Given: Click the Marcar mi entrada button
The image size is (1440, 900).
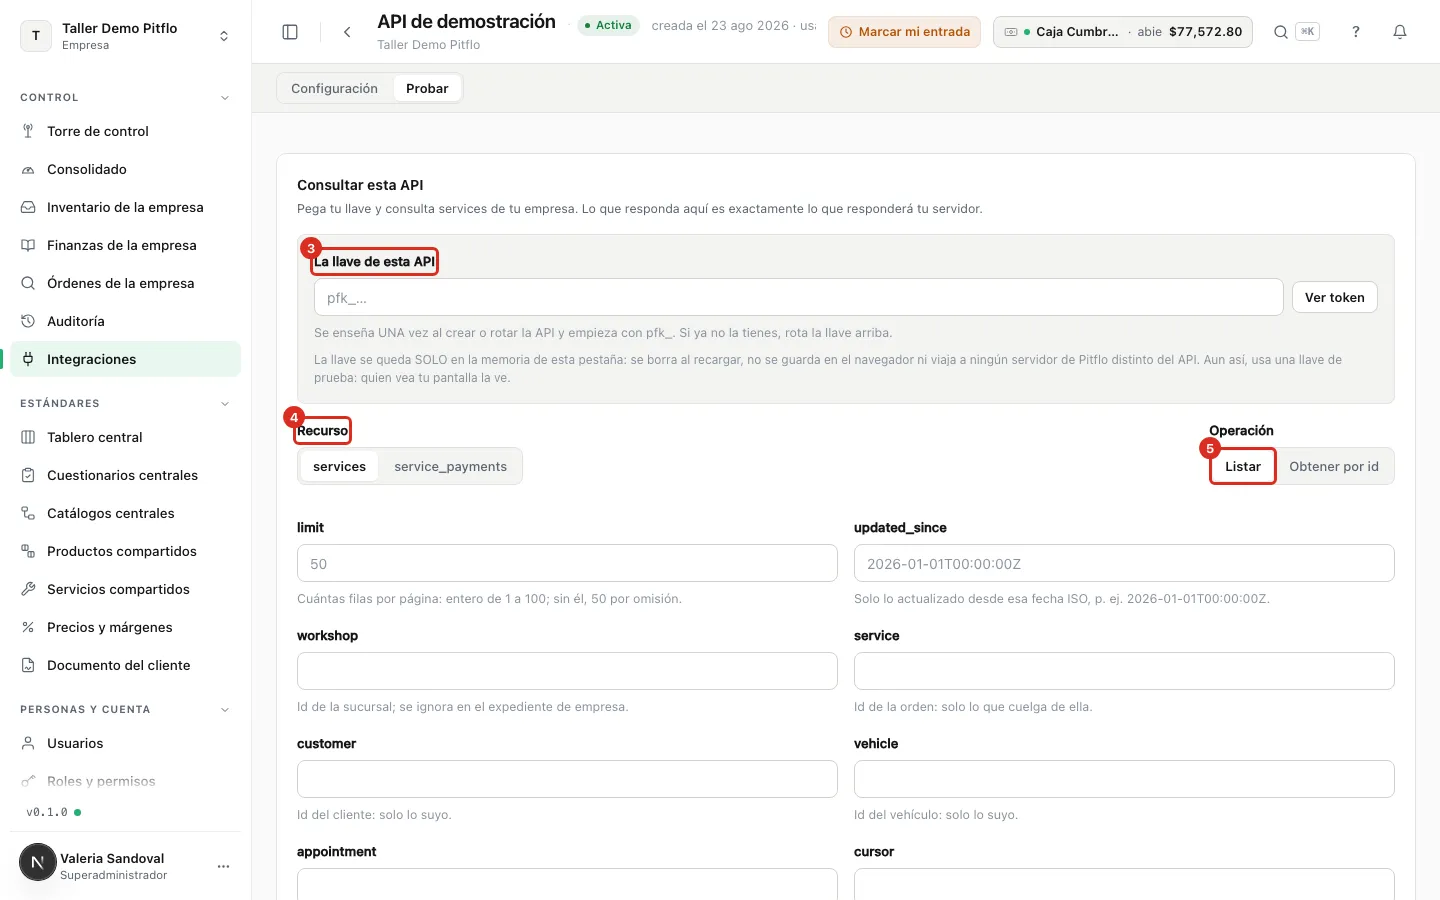Looking at the screenshot, I should 904,32.
